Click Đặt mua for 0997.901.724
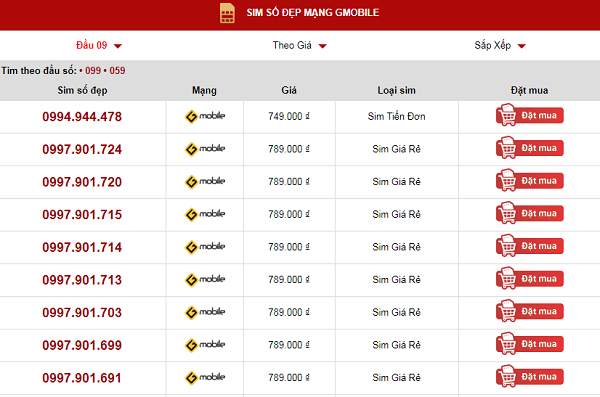 tap(530, 148)
